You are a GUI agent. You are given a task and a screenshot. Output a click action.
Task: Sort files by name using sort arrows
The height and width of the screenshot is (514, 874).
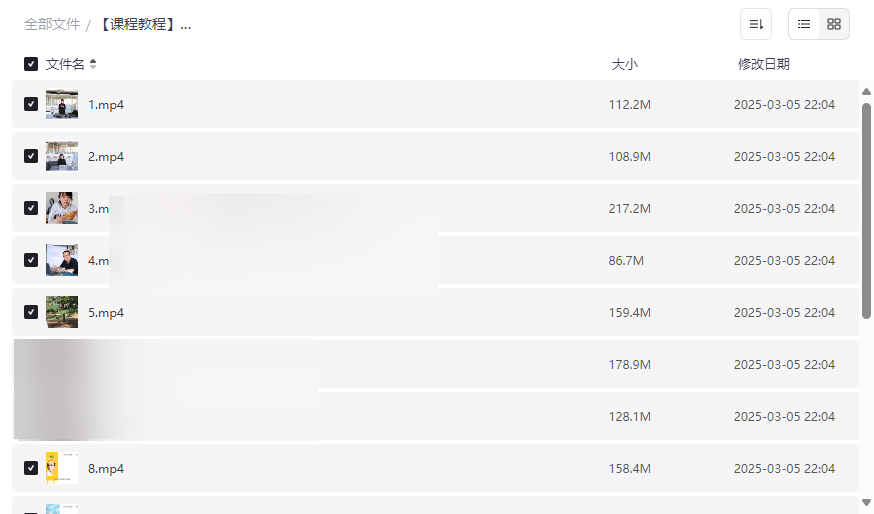[93, 64]
